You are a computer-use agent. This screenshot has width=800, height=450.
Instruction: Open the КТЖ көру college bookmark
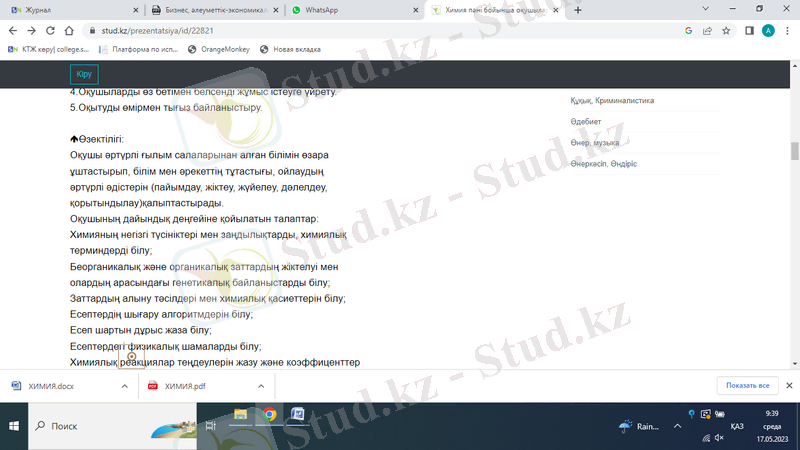pos(48,49)
